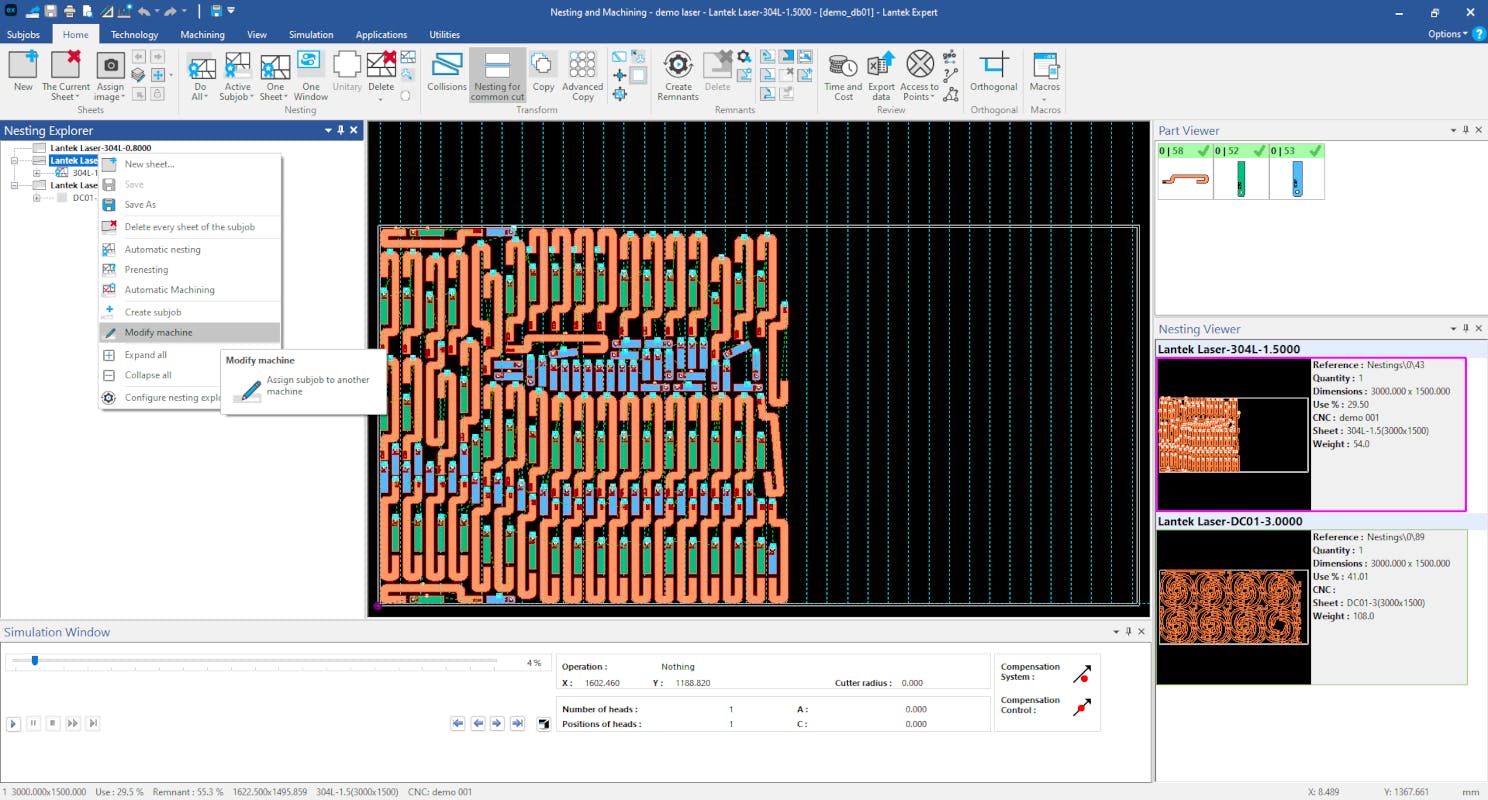Viewport: 1488px width, 800px height.
Task: Unpin the Nesting Explorer panel
Action: 341,130
